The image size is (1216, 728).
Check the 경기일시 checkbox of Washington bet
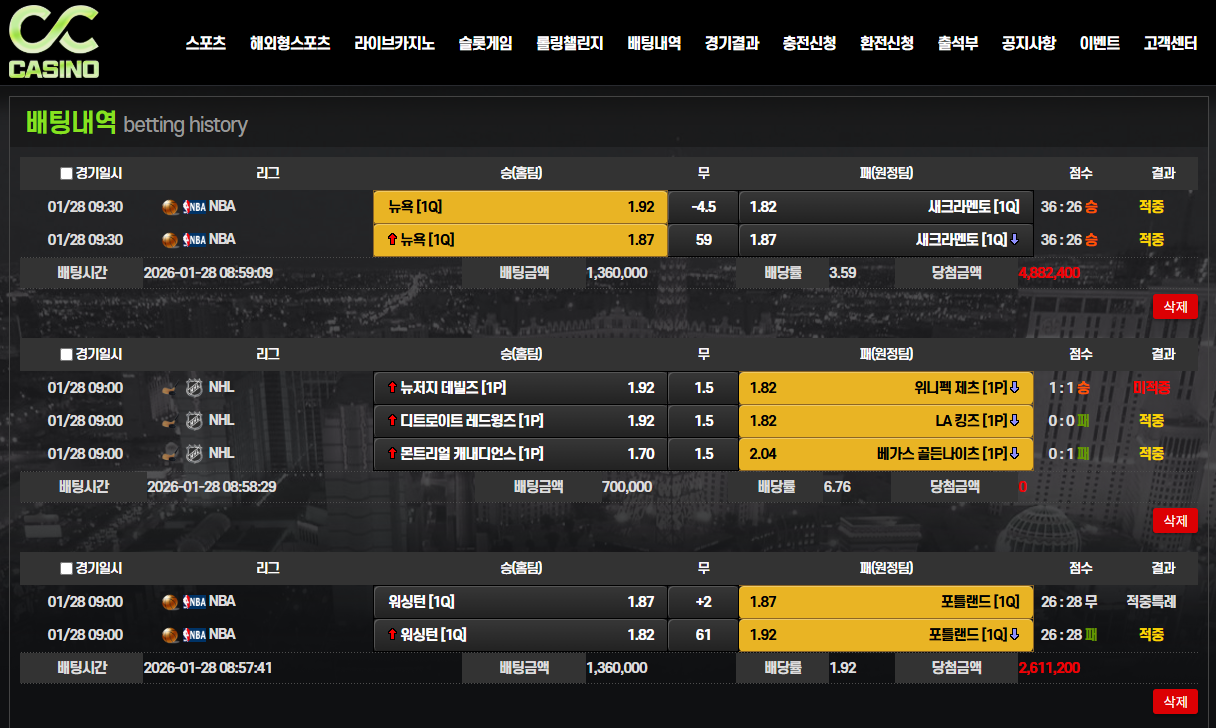point(66,568)
